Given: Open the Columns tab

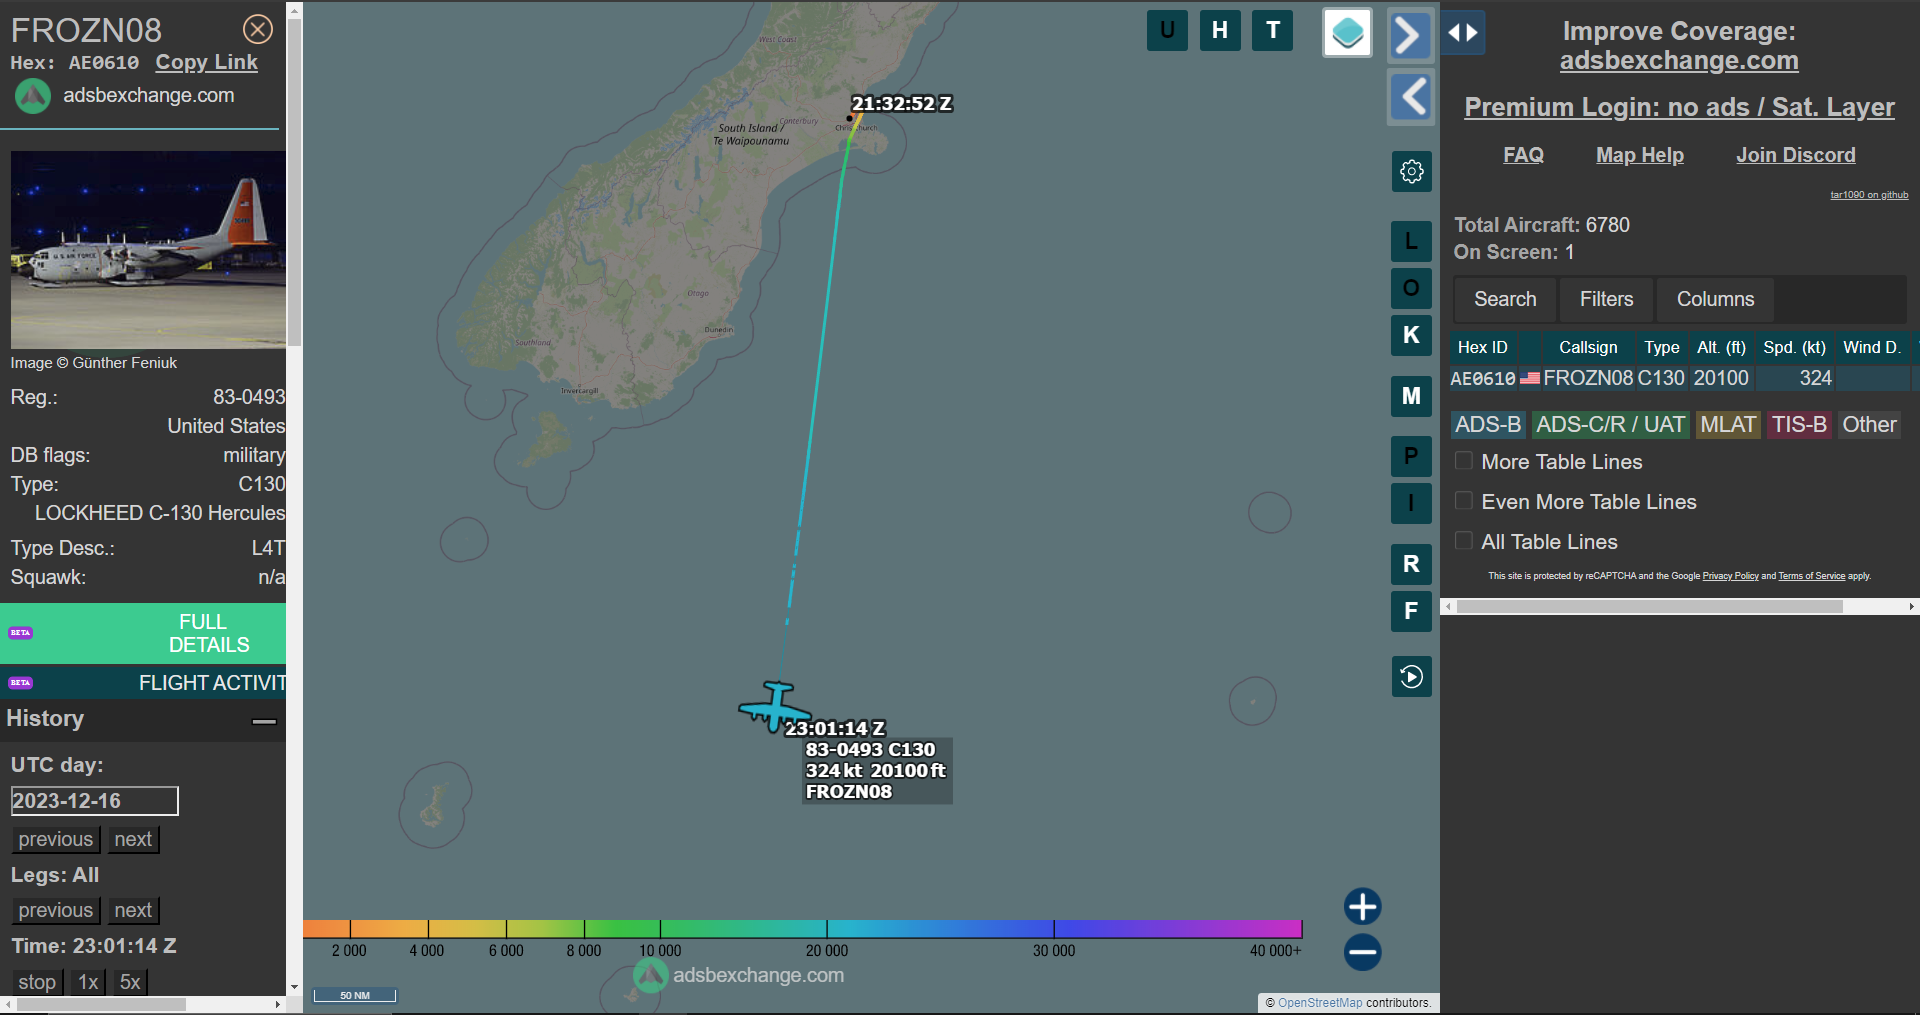Looking at the screenshot, I should (x=1715, y=299).
